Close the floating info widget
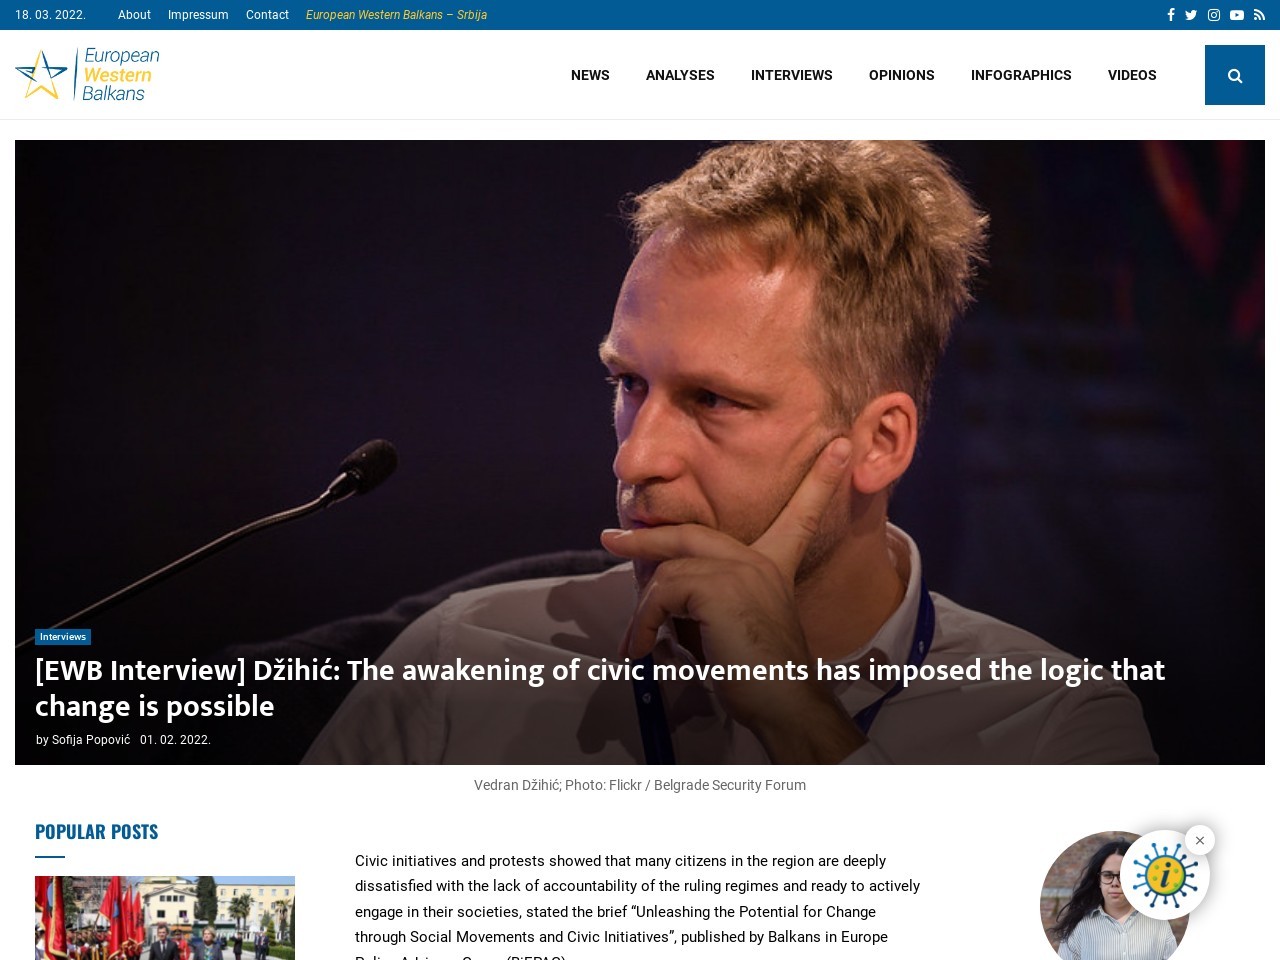1280x960 pixels. (1200, 840)
